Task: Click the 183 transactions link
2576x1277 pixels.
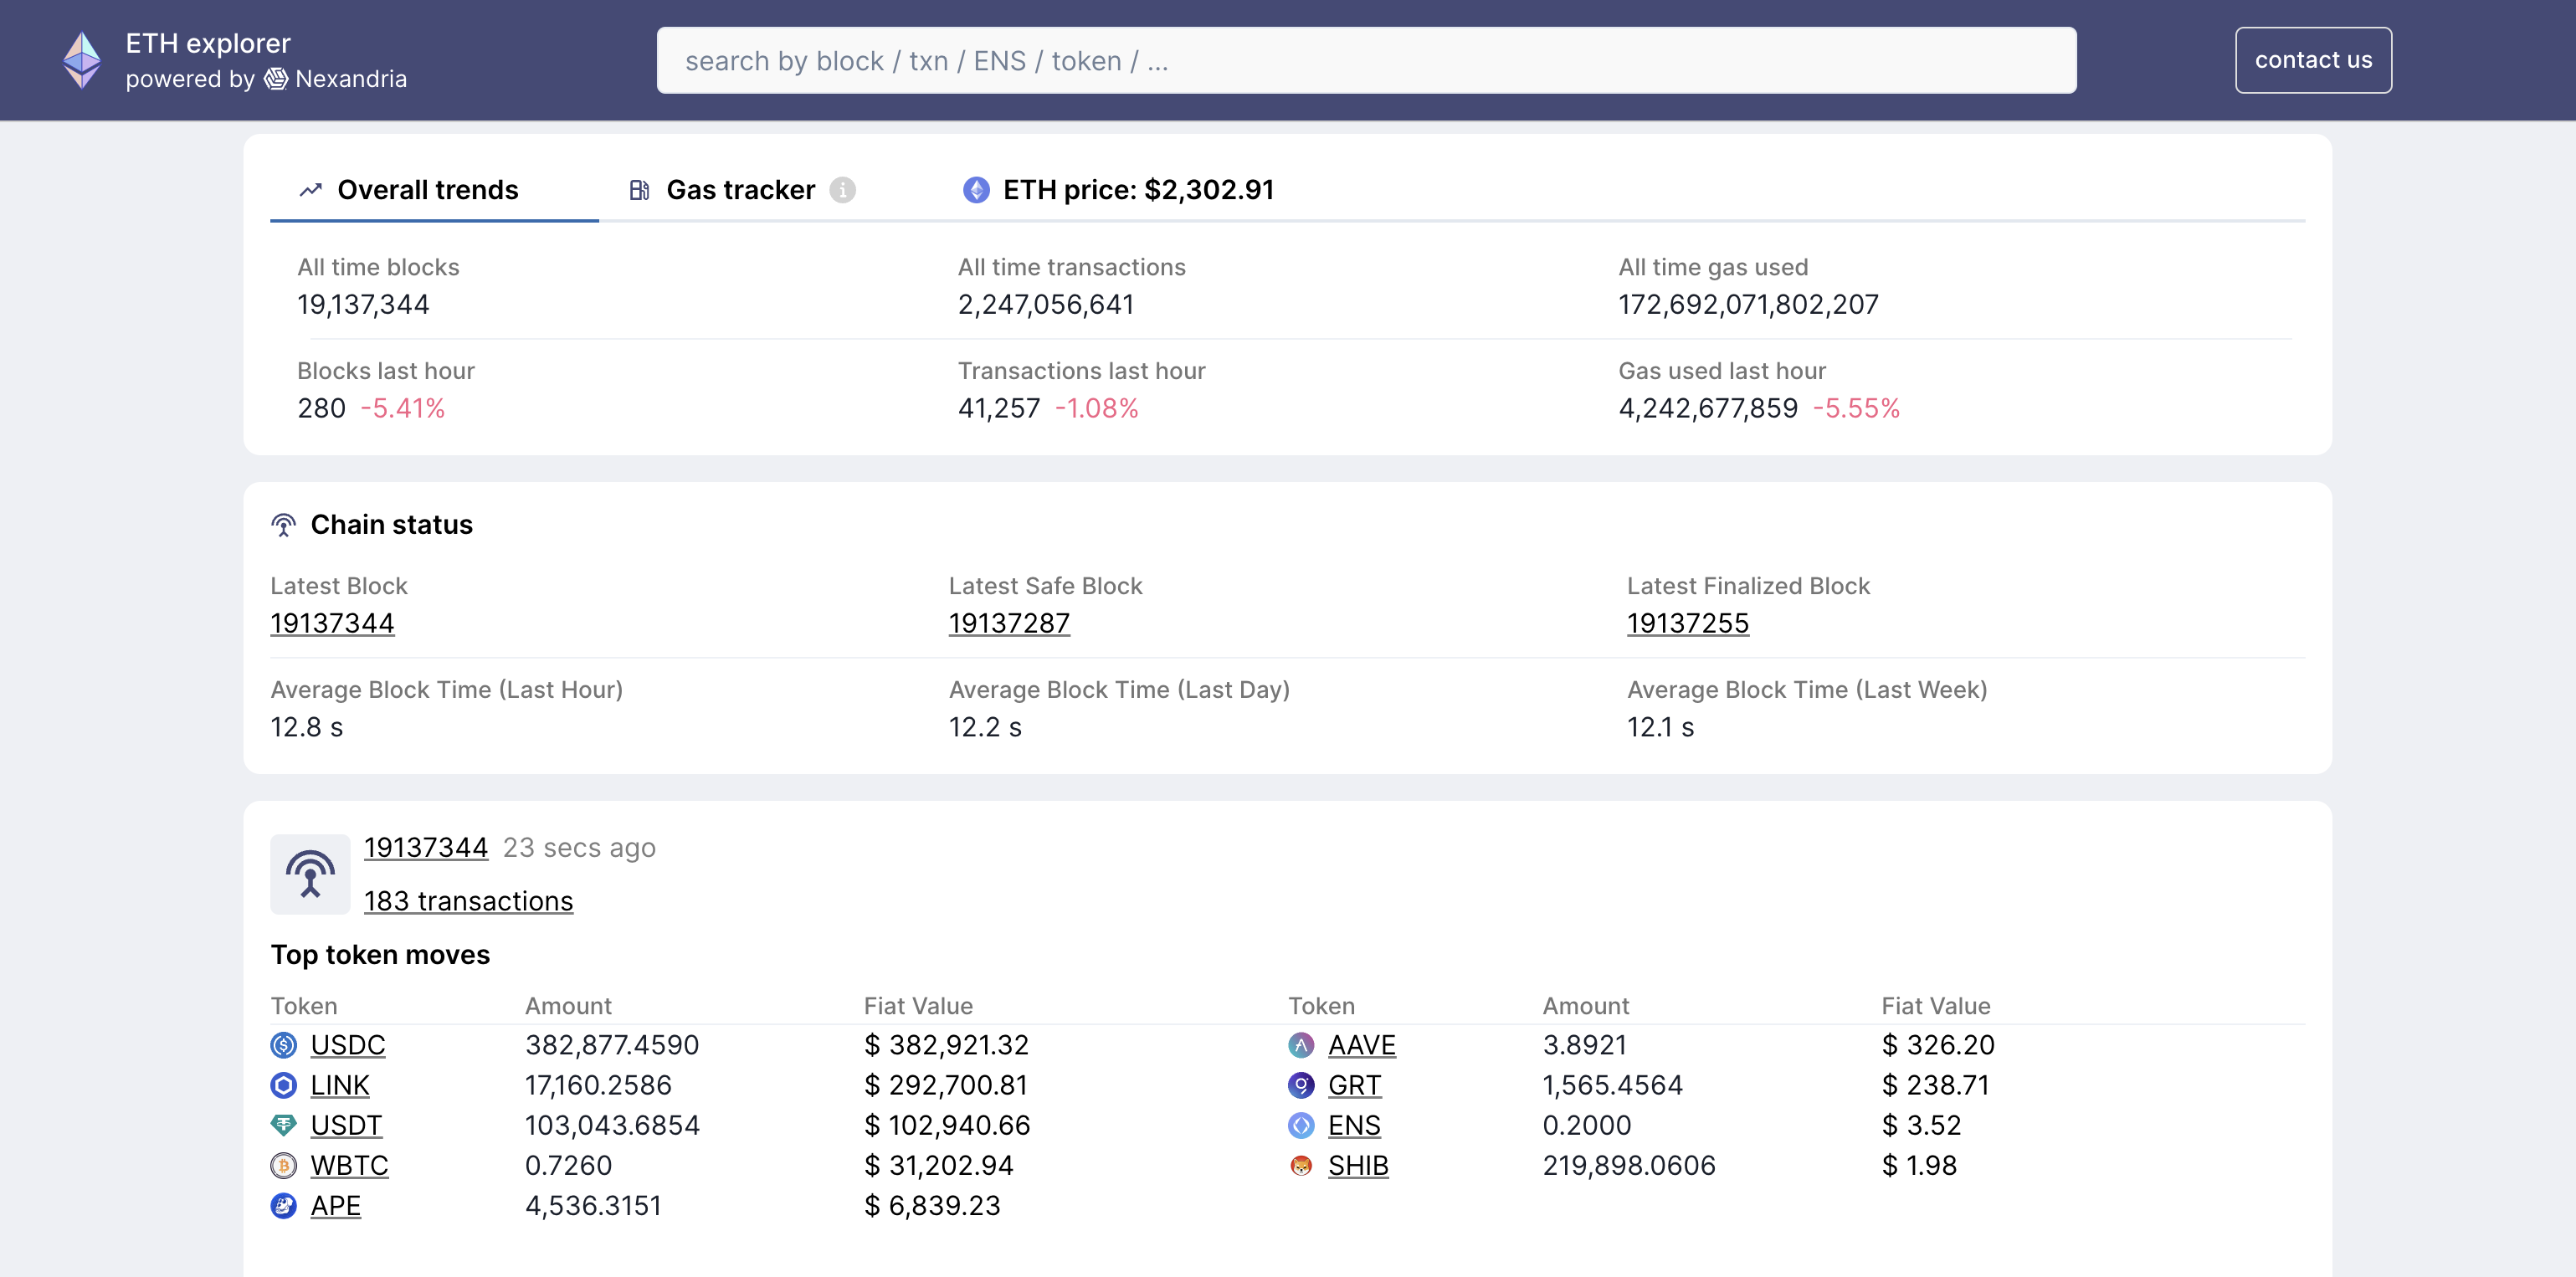Action: [468, 900]
